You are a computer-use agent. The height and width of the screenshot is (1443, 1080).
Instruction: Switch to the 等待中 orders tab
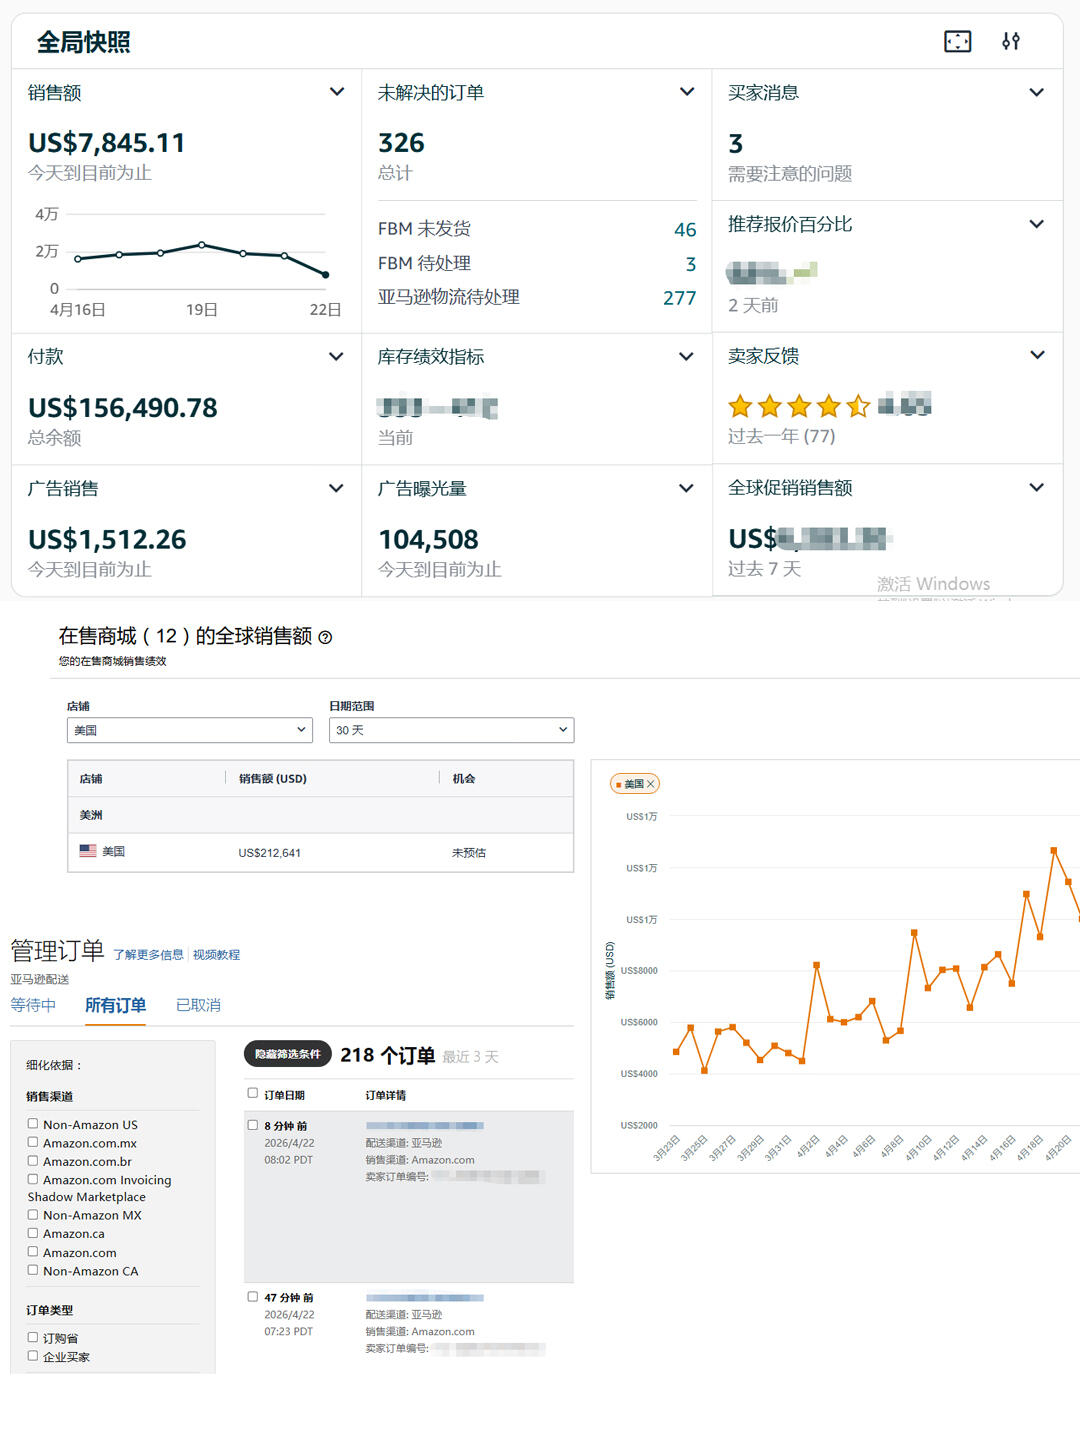coord(33,1005)
